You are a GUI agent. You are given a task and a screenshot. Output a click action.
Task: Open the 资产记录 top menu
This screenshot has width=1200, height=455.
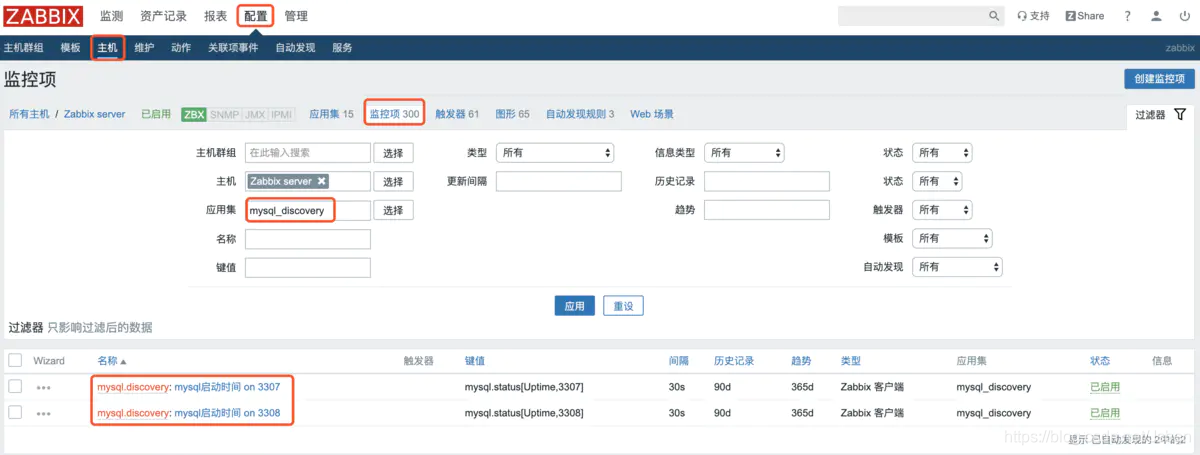[x=163, y=16]
